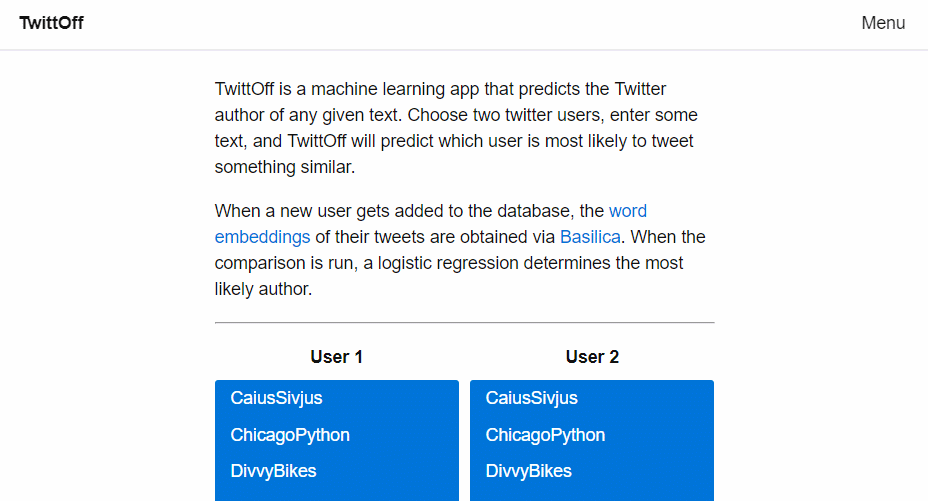This screenshot has width=928, height=501.
Task: Click the text "likely author."
Action: click(x=263, y=289)
